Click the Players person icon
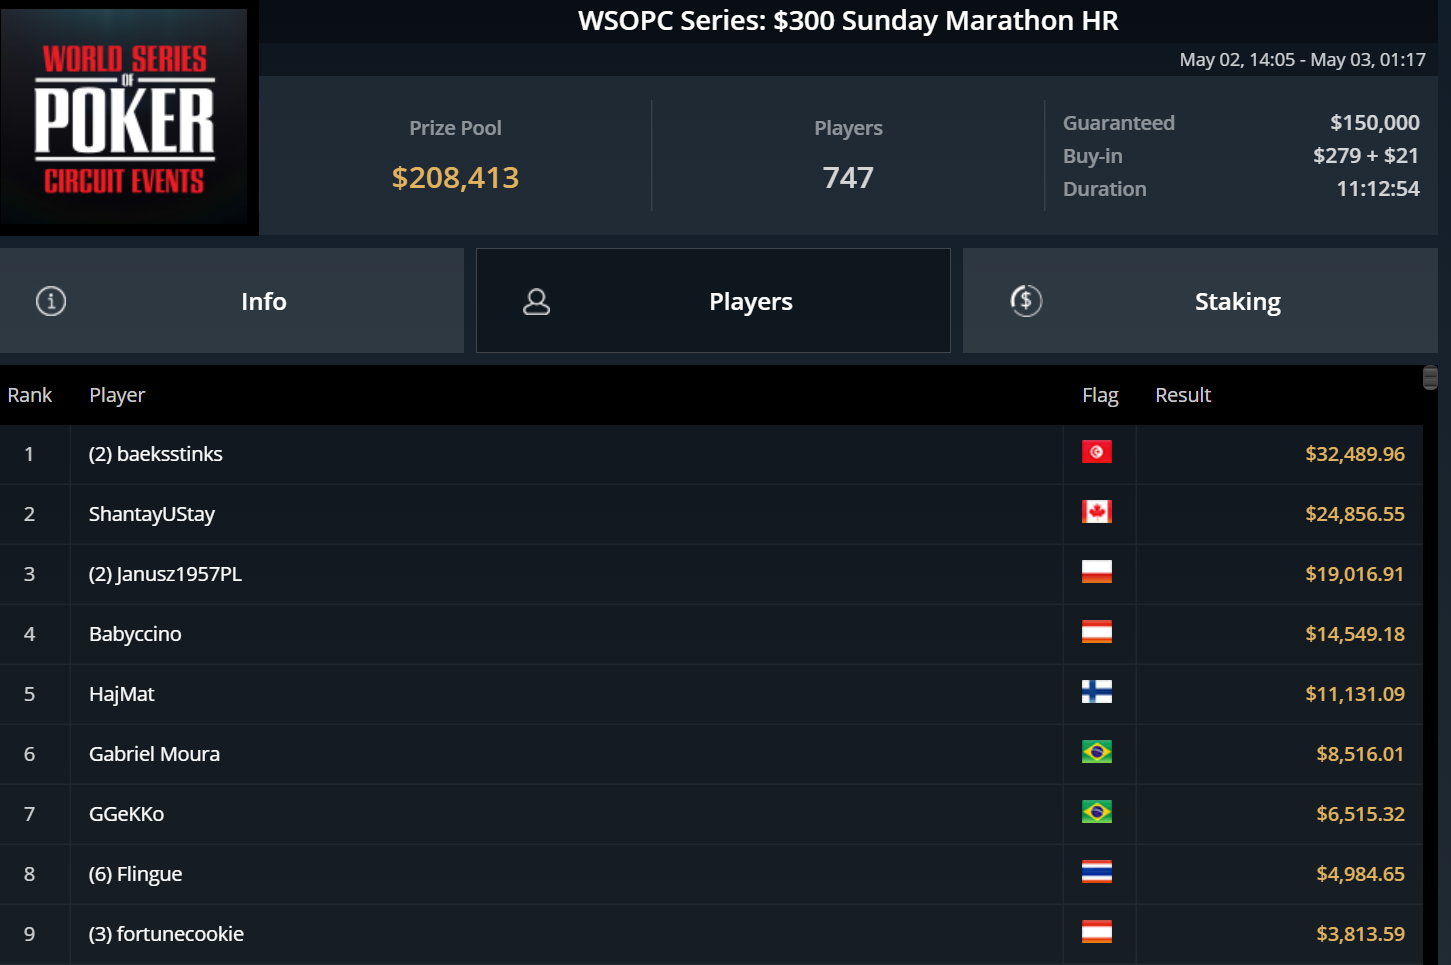 (x=537, y=302)
